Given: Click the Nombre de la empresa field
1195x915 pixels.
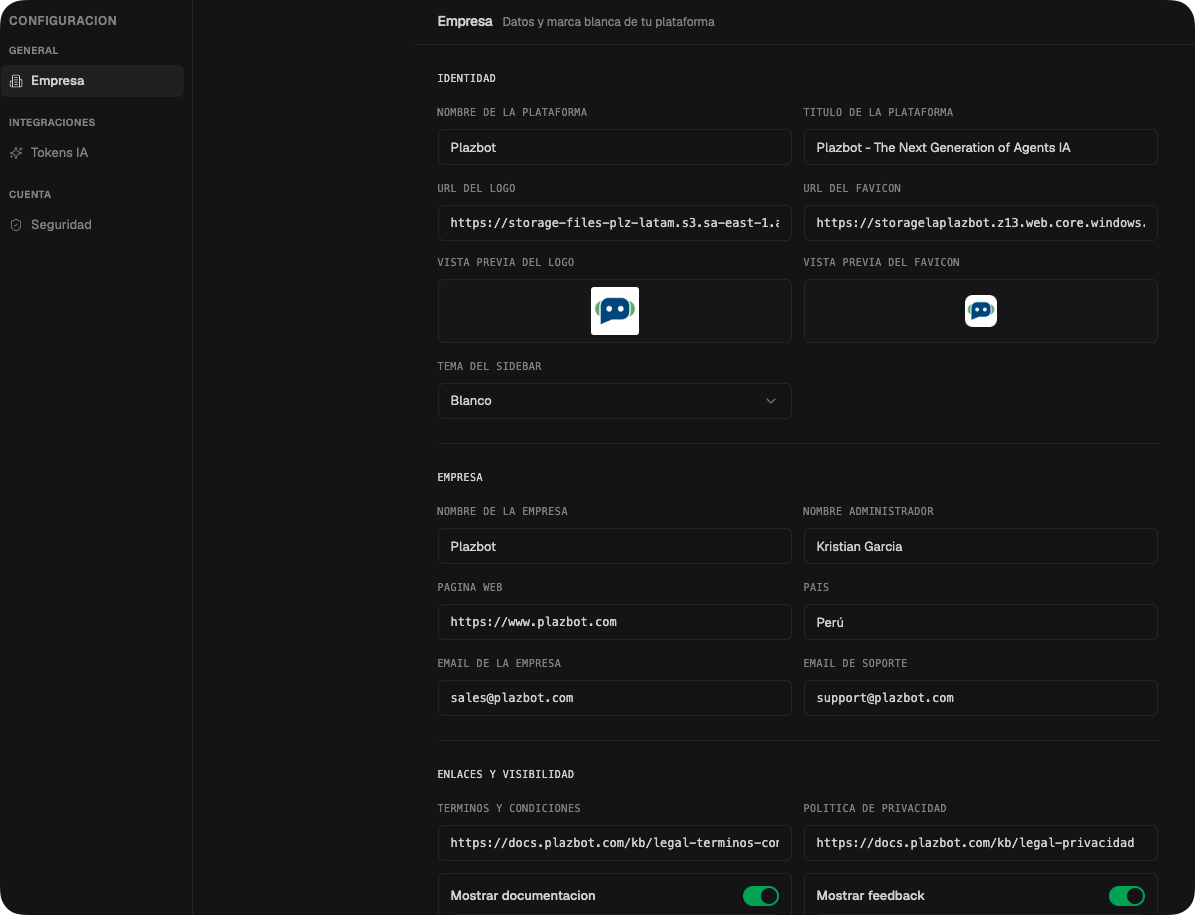Looking at the screenshot, I should 615,546.
